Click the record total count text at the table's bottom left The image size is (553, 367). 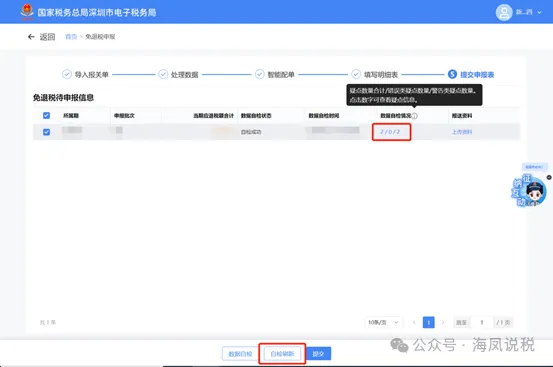point(48,322)
